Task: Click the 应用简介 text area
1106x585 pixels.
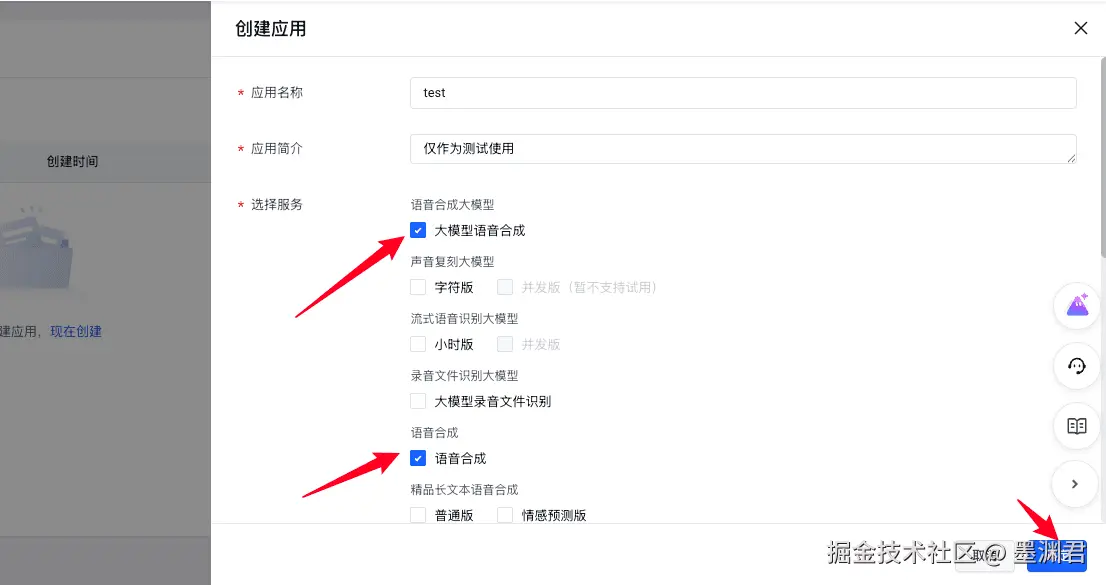Action: click(743, 149)
